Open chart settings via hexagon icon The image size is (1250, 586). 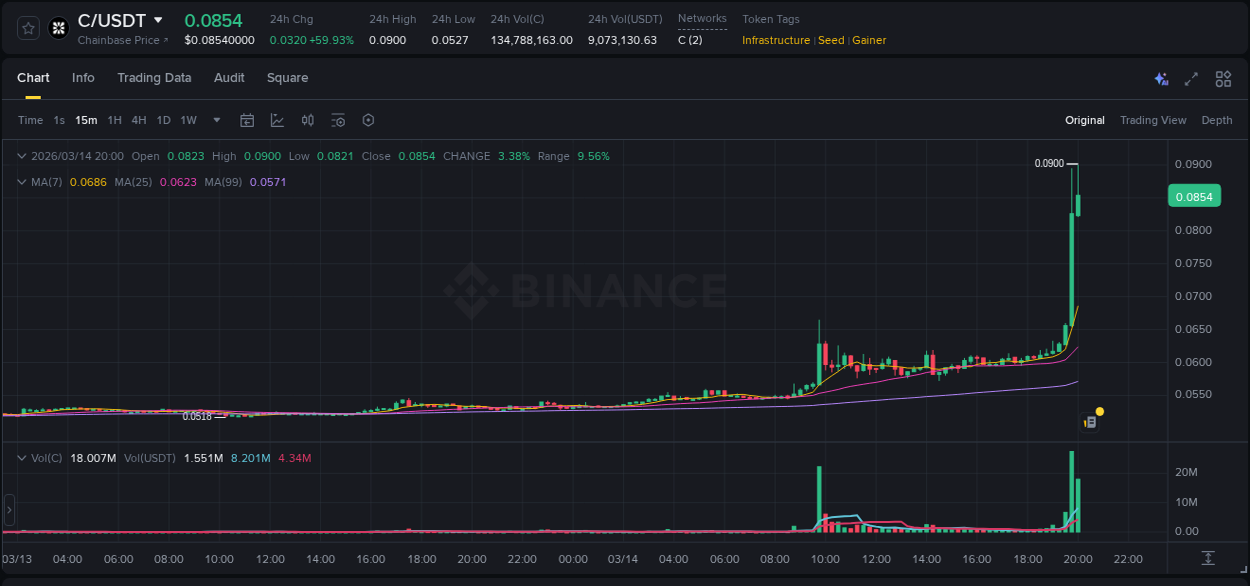coord(368,120)
